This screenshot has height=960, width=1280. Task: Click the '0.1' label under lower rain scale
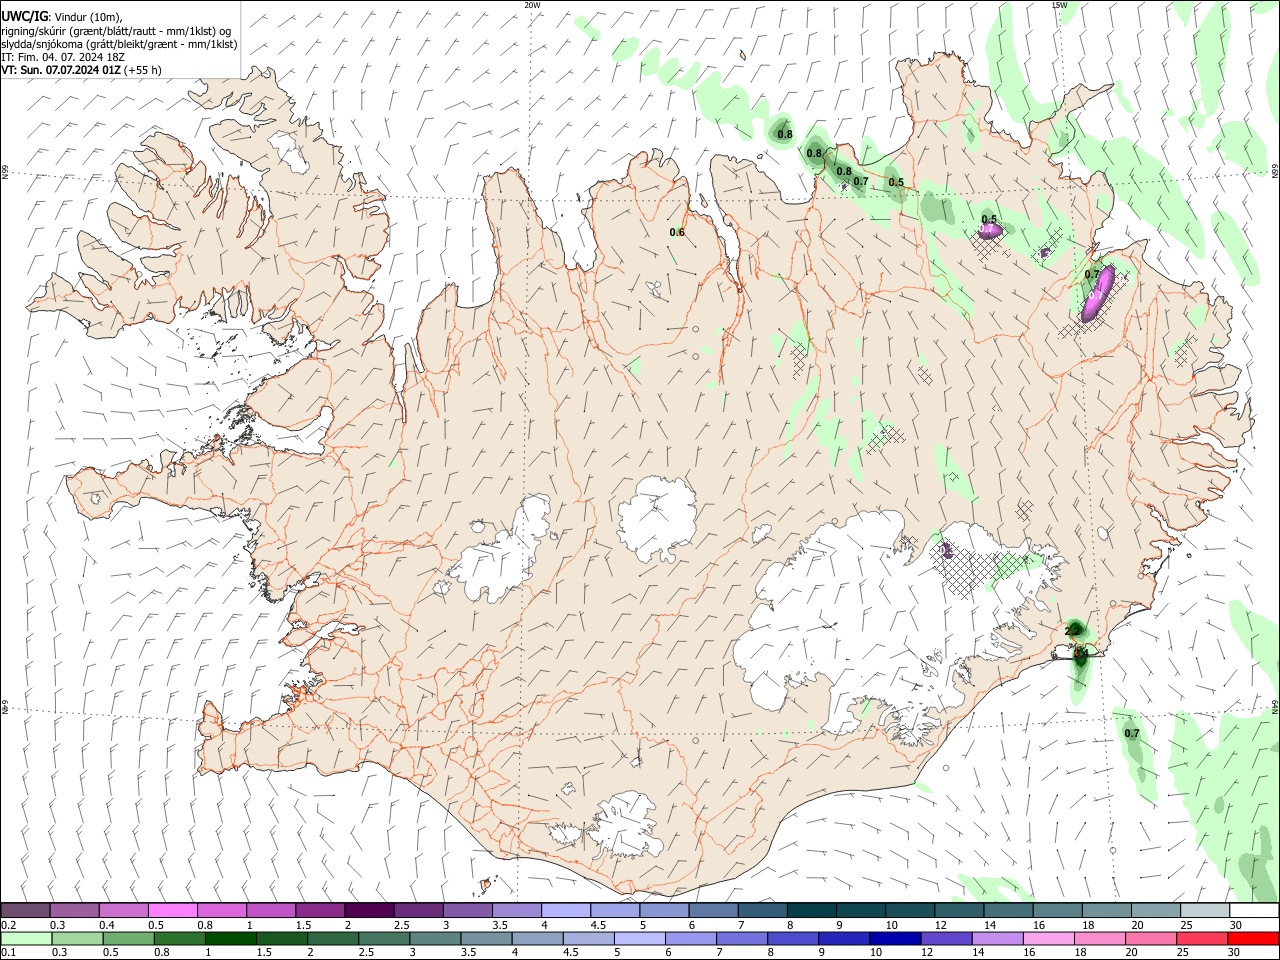pyautogui.click(x=8, y=953)
